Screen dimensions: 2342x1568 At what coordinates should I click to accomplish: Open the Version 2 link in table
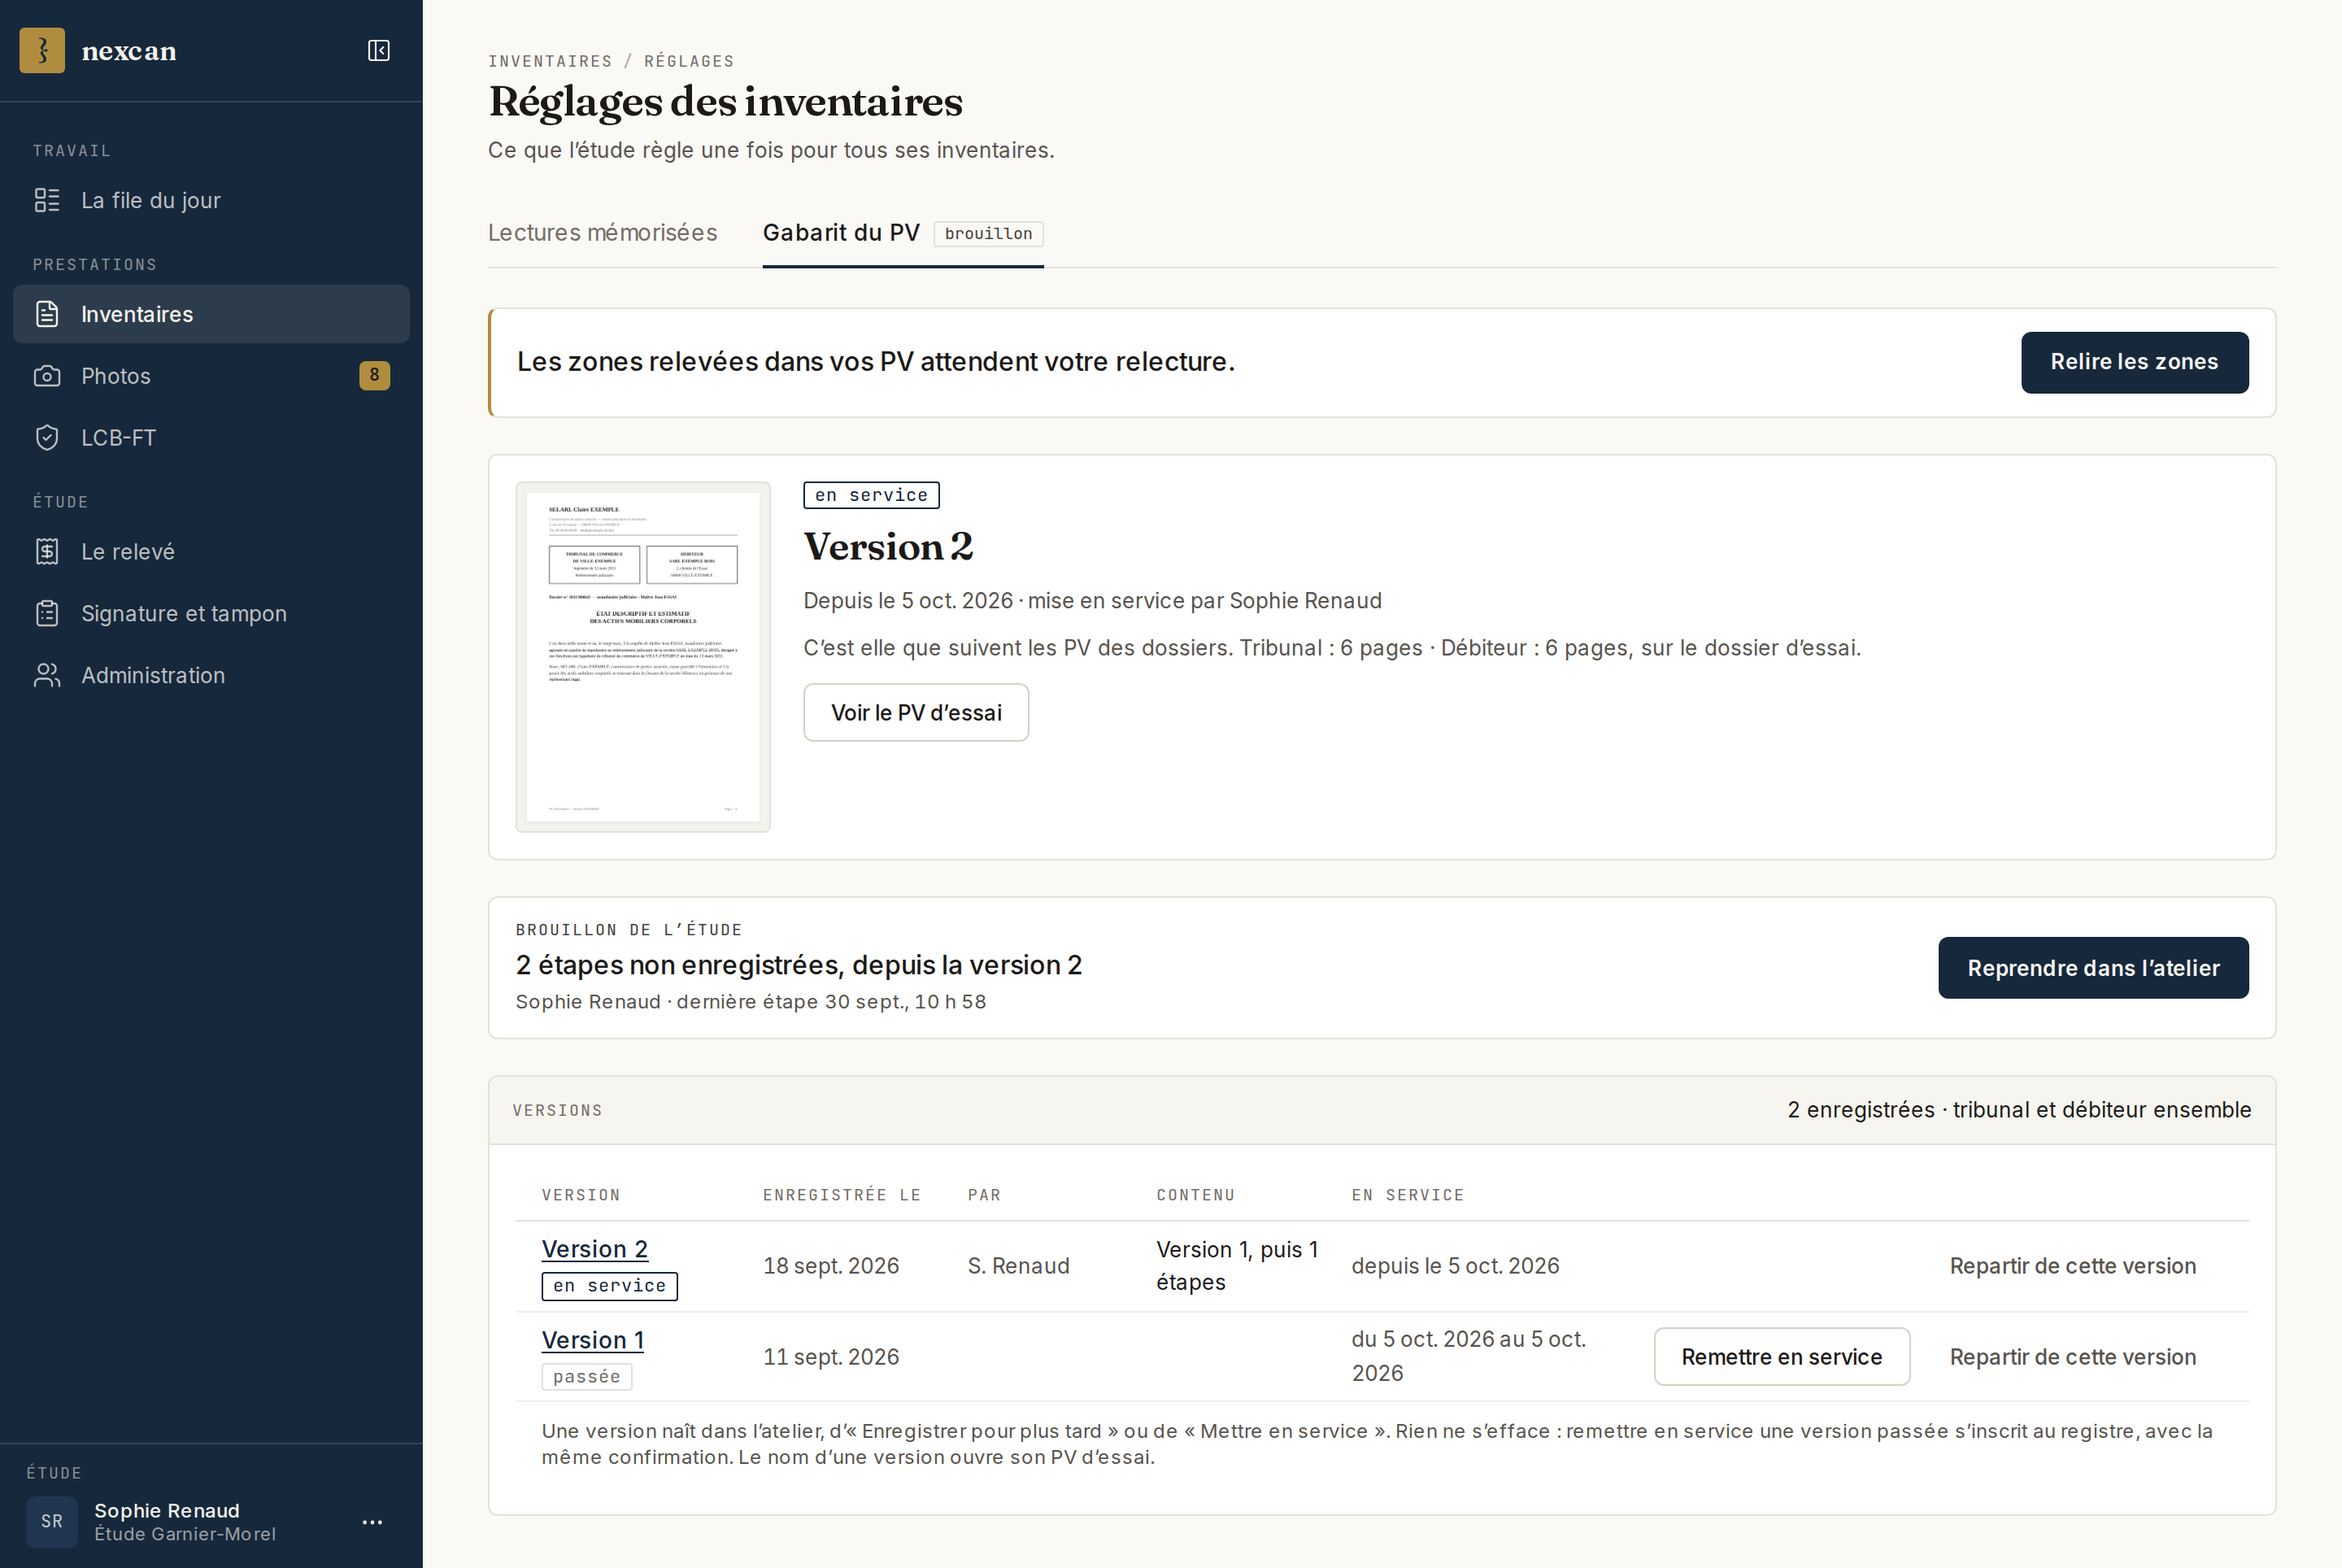[595, 1250]
